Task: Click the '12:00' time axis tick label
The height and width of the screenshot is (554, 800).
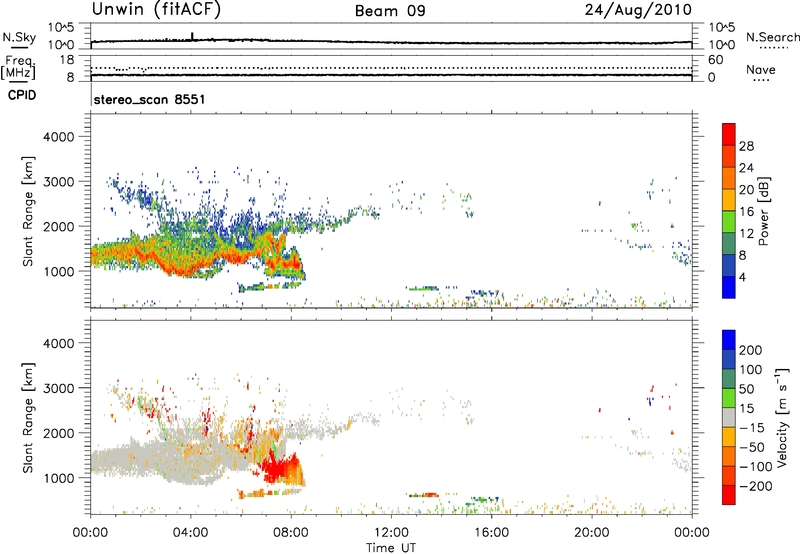Action: (391, 533)
